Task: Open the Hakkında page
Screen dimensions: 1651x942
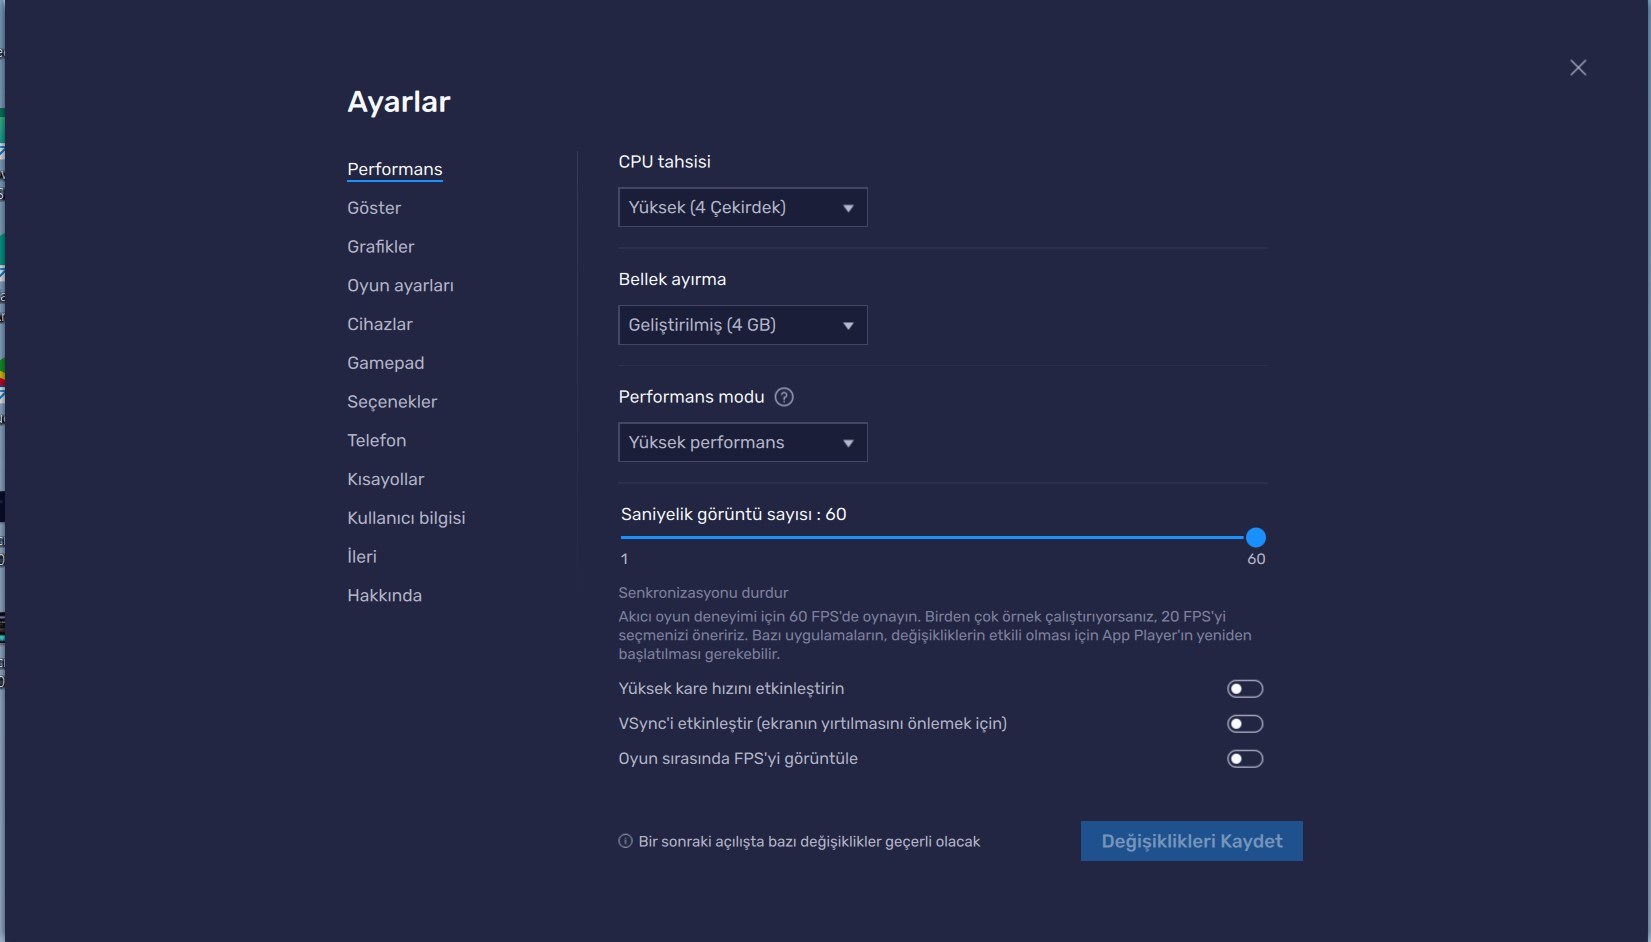Action: coord(384,596)
